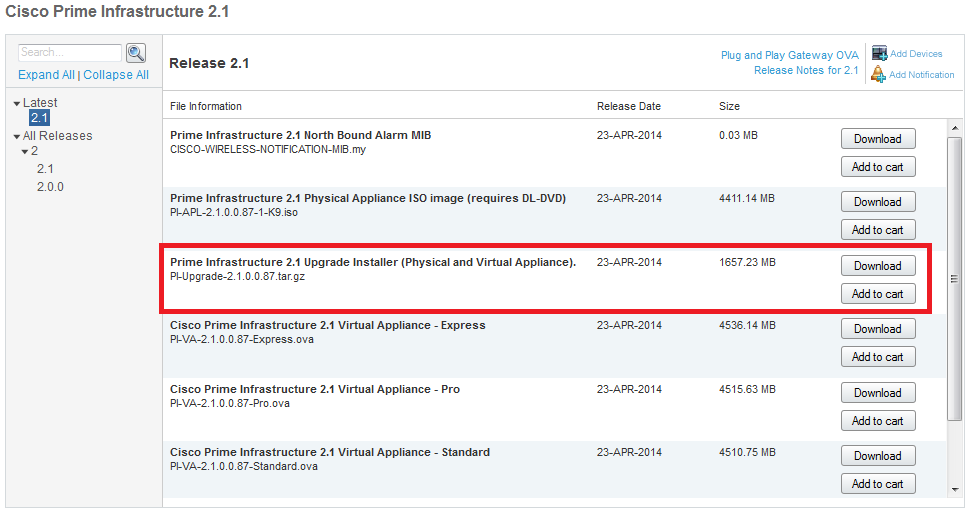
Task: Click the Collapse All link
Action: pos(116,75)
